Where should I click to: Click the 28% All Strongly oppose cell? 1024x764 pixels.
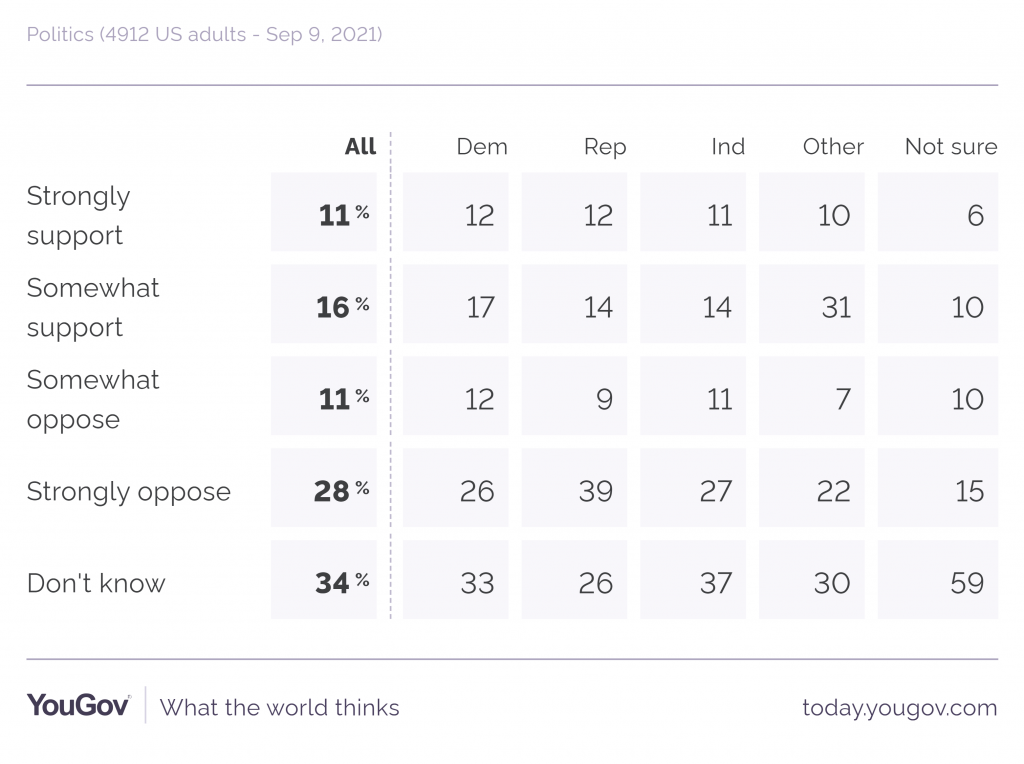pos(324,490)
